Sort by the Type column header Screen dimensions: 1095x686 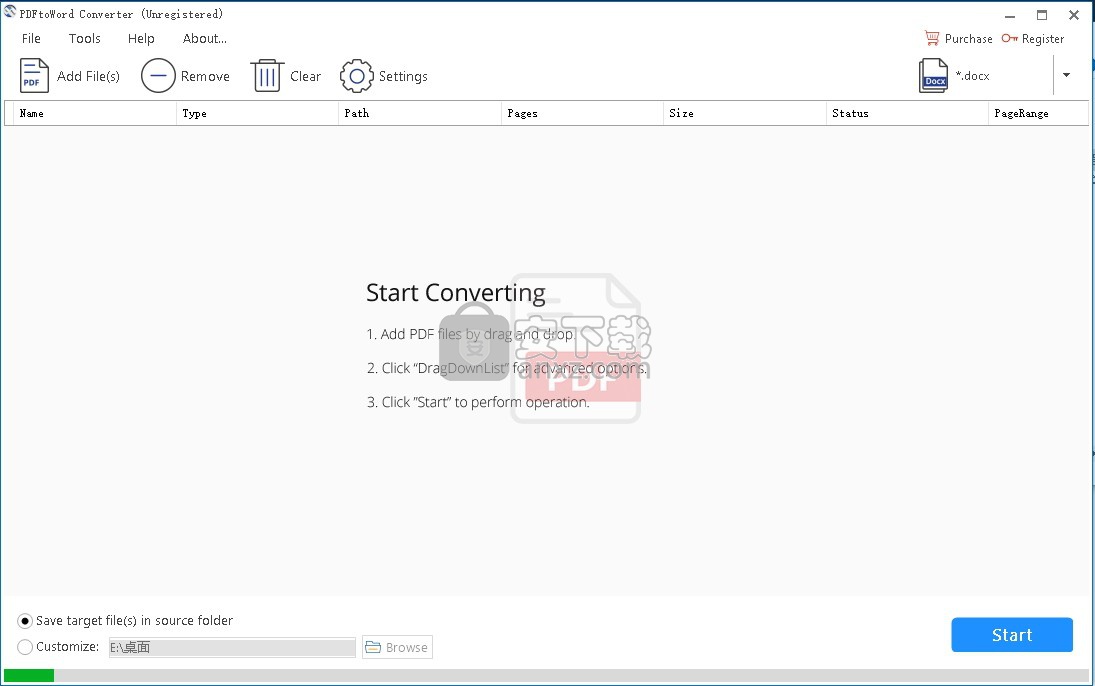(257, 113)
